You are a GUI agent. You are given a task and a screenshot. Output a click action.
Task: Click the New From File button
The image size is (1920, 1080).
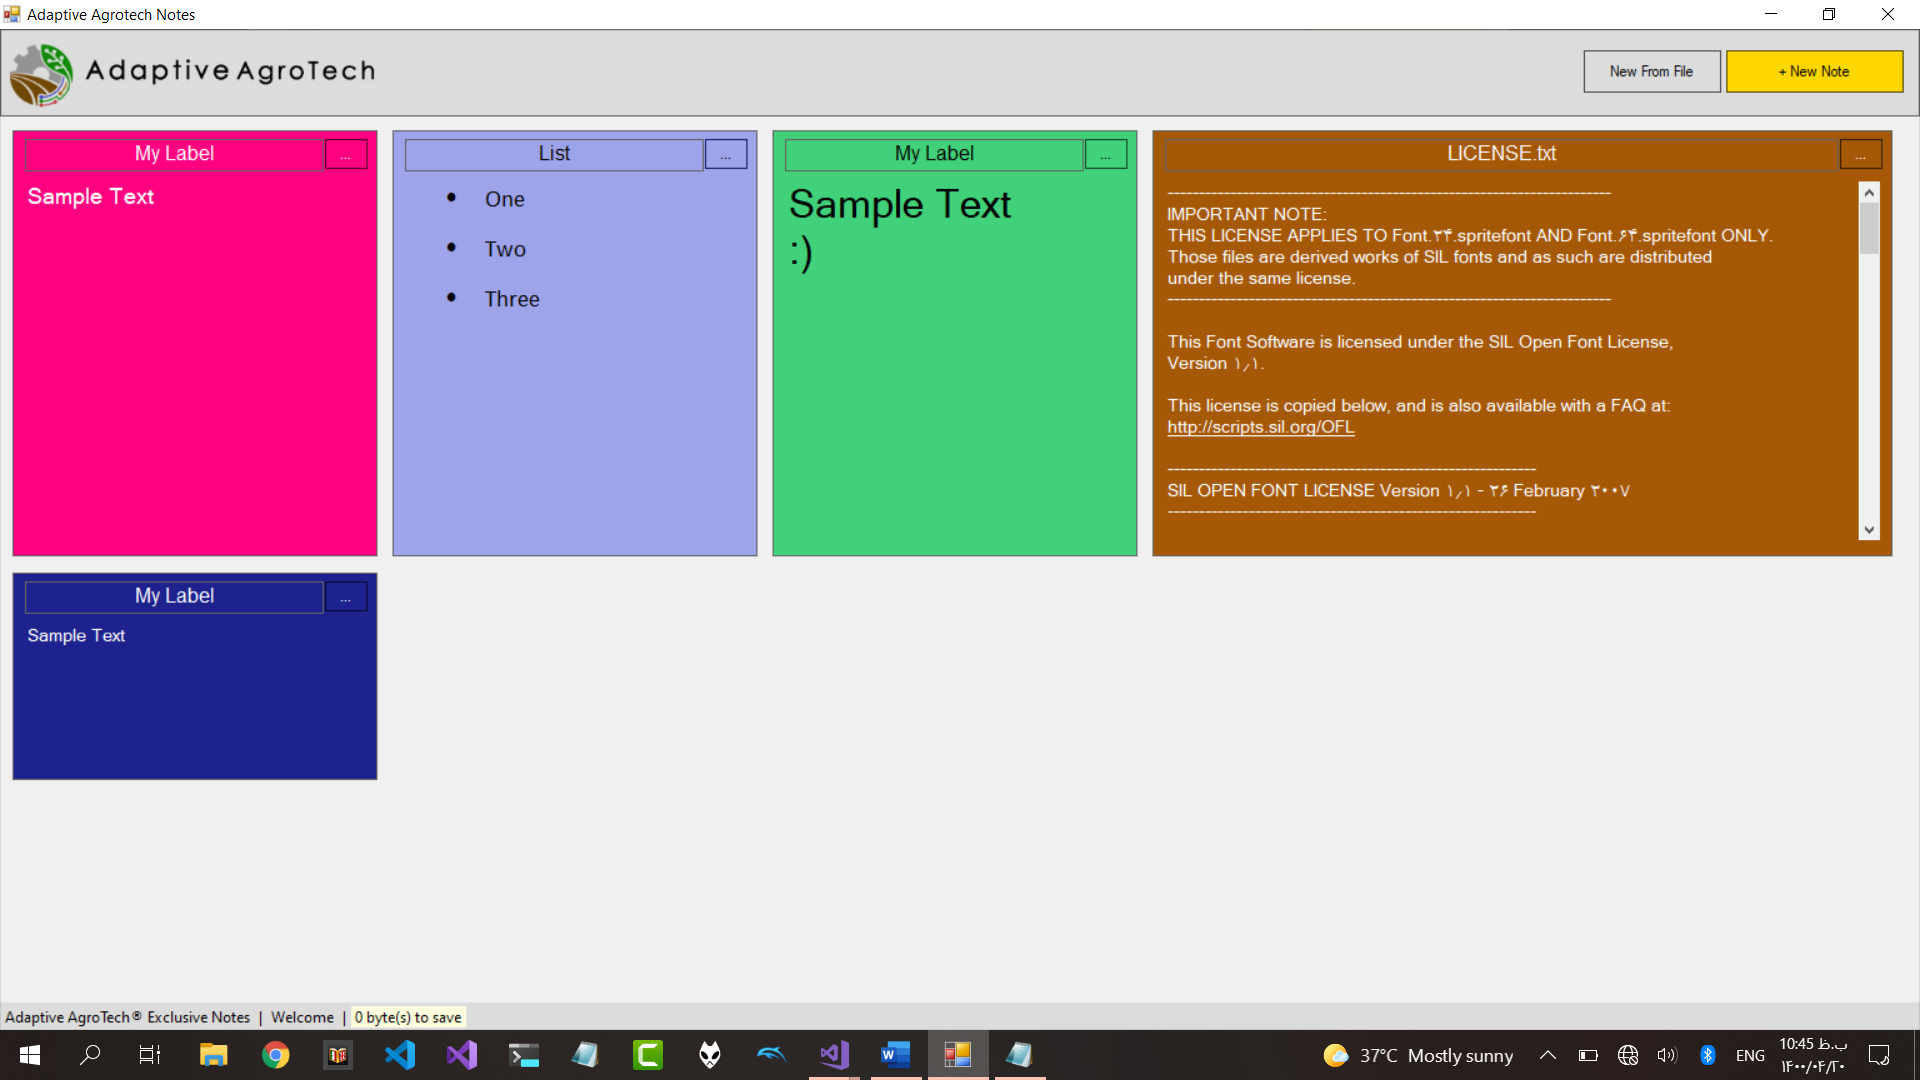point(1651,72)
